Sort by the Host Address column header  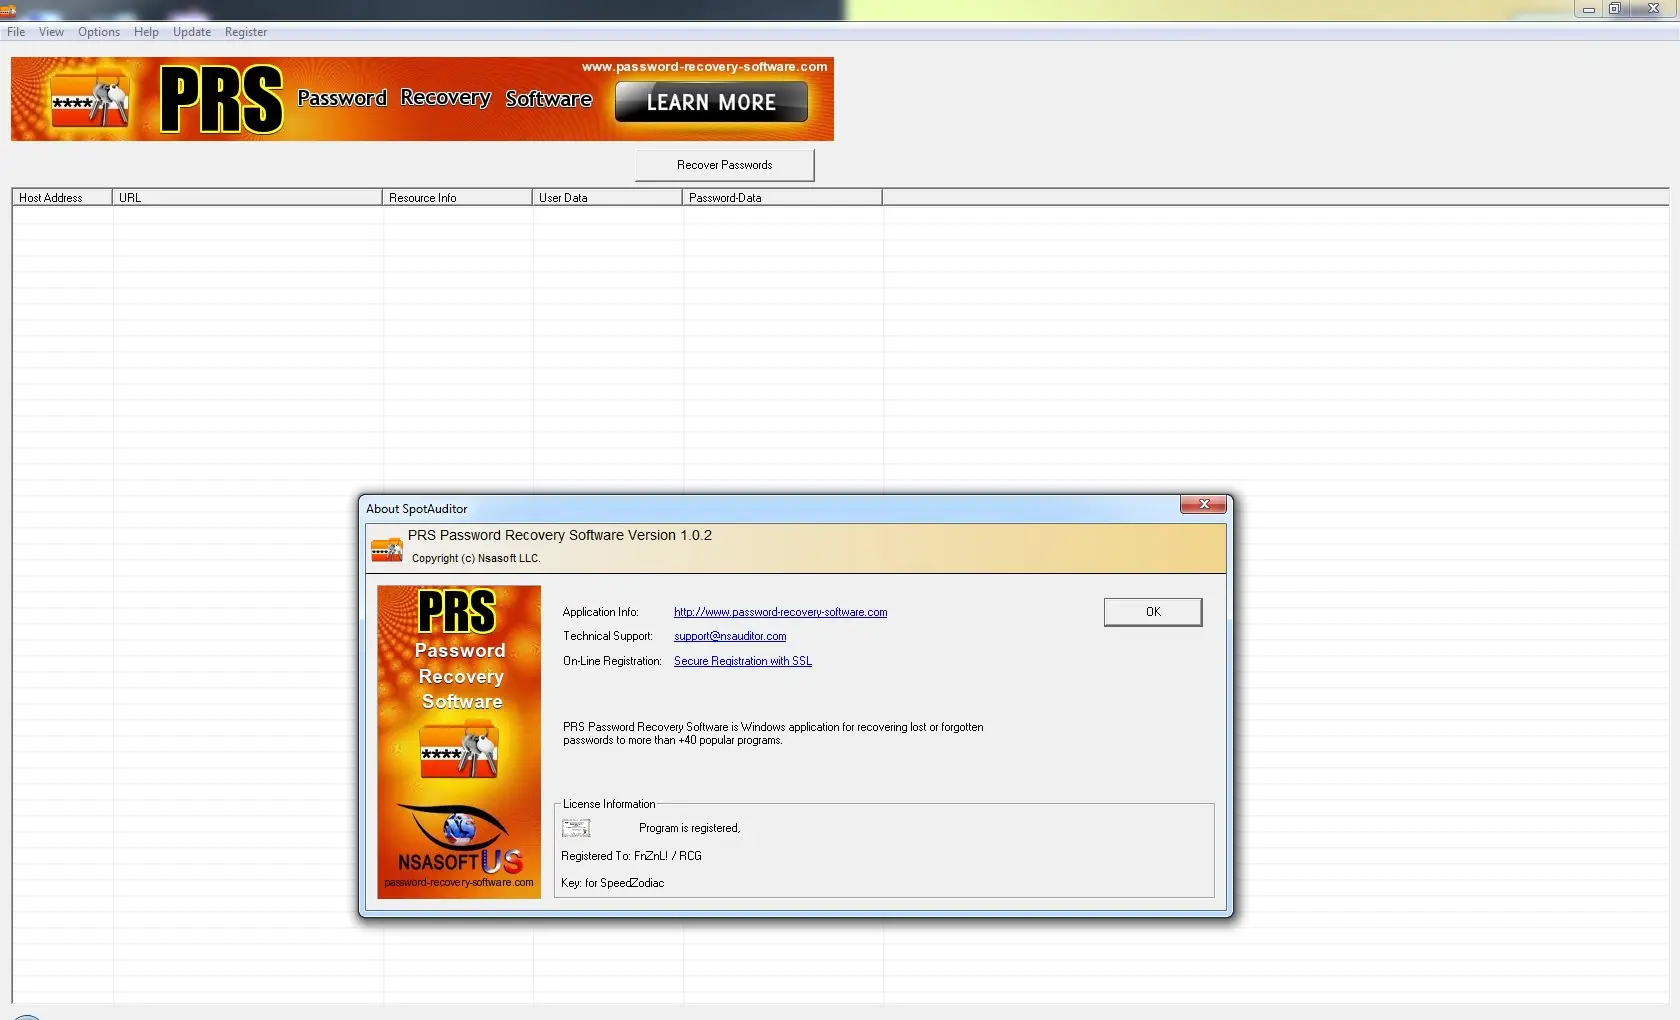pos(62,198)
